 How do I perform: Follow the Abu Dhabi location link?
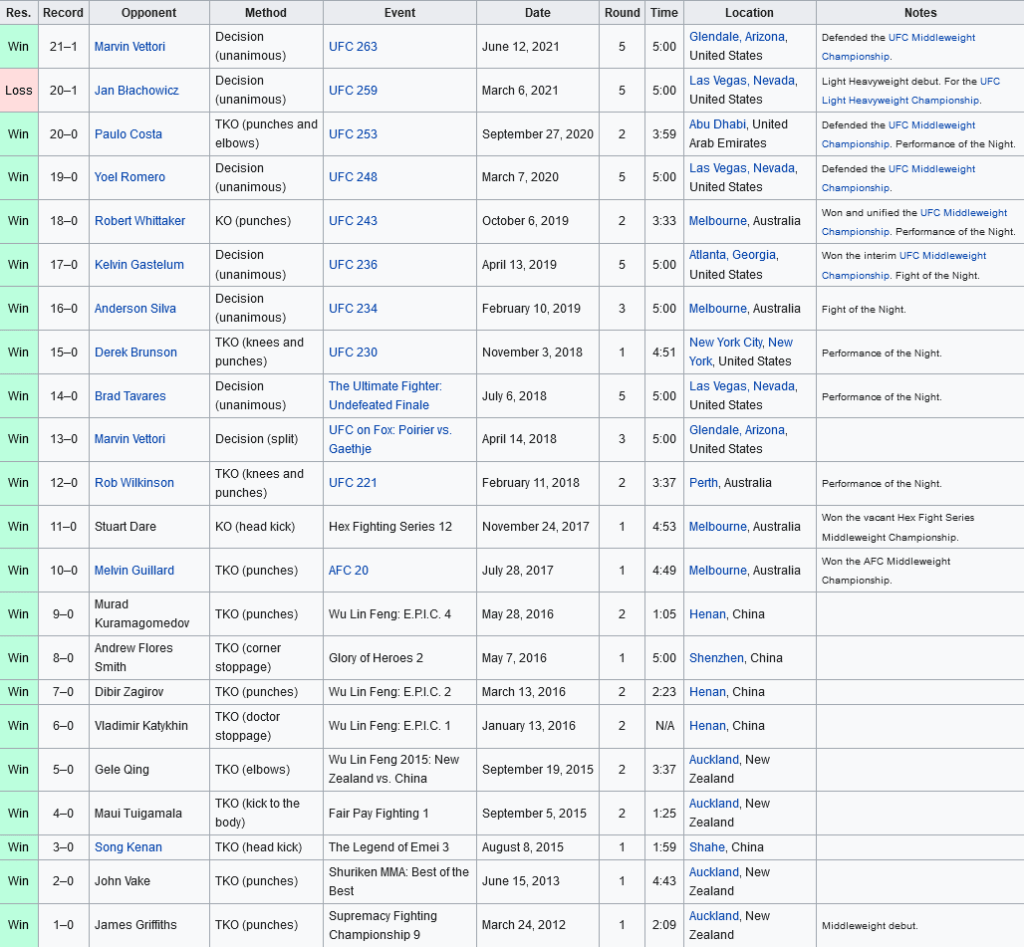(716, 124)
